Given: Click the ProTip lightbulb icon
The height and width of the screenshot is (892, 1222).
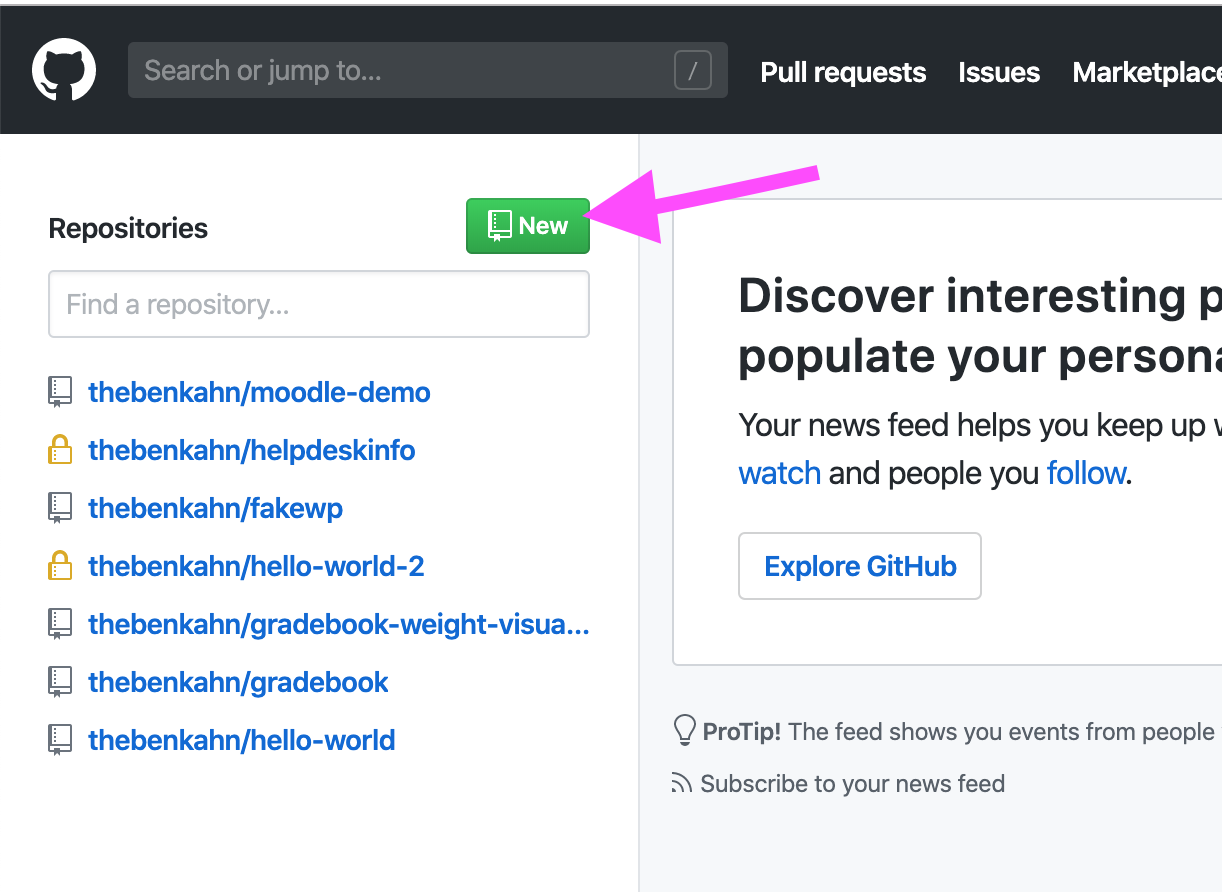Looking at the screenshot, I should point(686,730).
